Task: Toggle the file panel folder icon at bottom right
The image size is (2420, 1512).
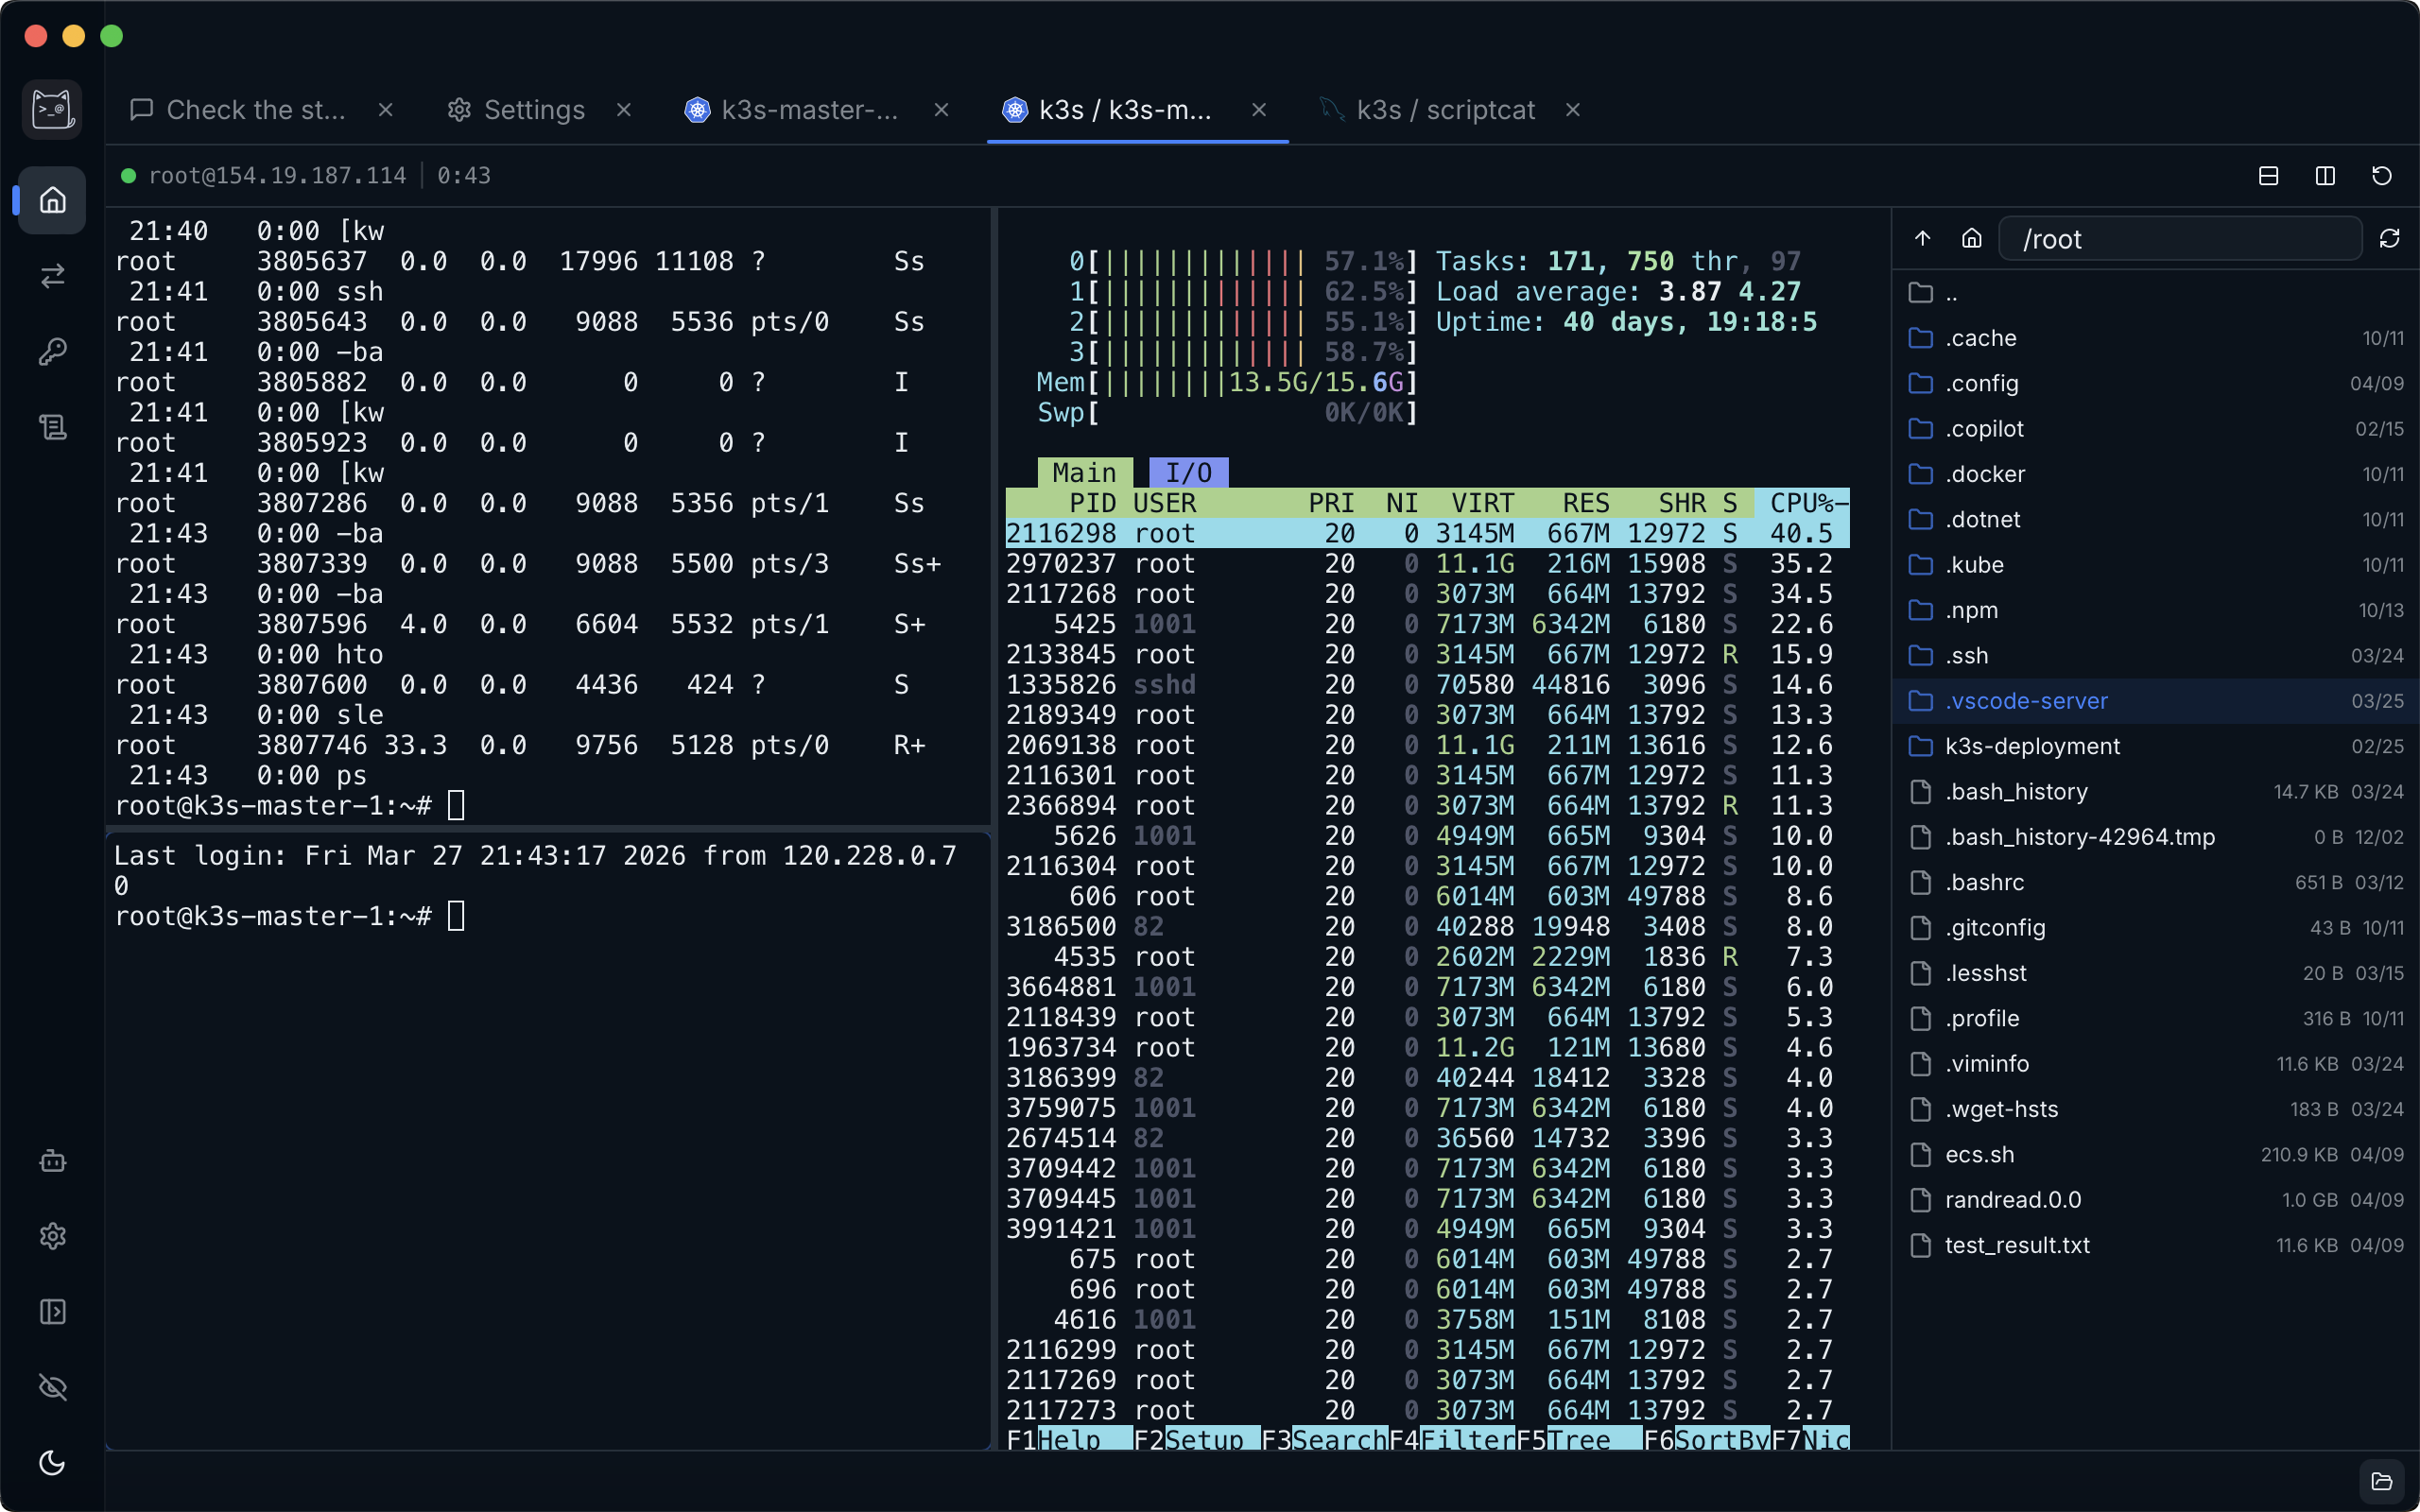Action: pos(2382,1481)
